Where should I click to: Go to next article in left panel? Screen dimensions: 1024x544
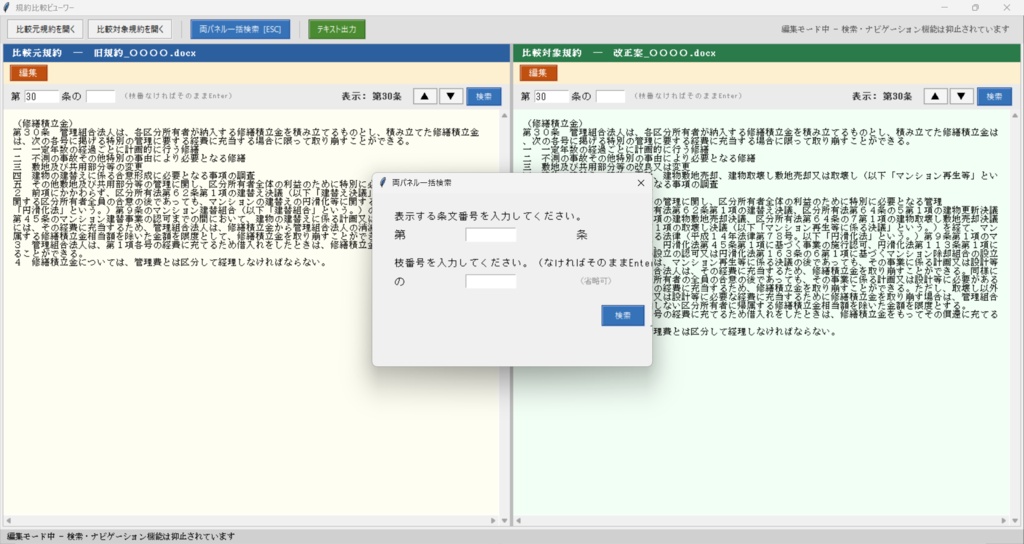[451, 97]
